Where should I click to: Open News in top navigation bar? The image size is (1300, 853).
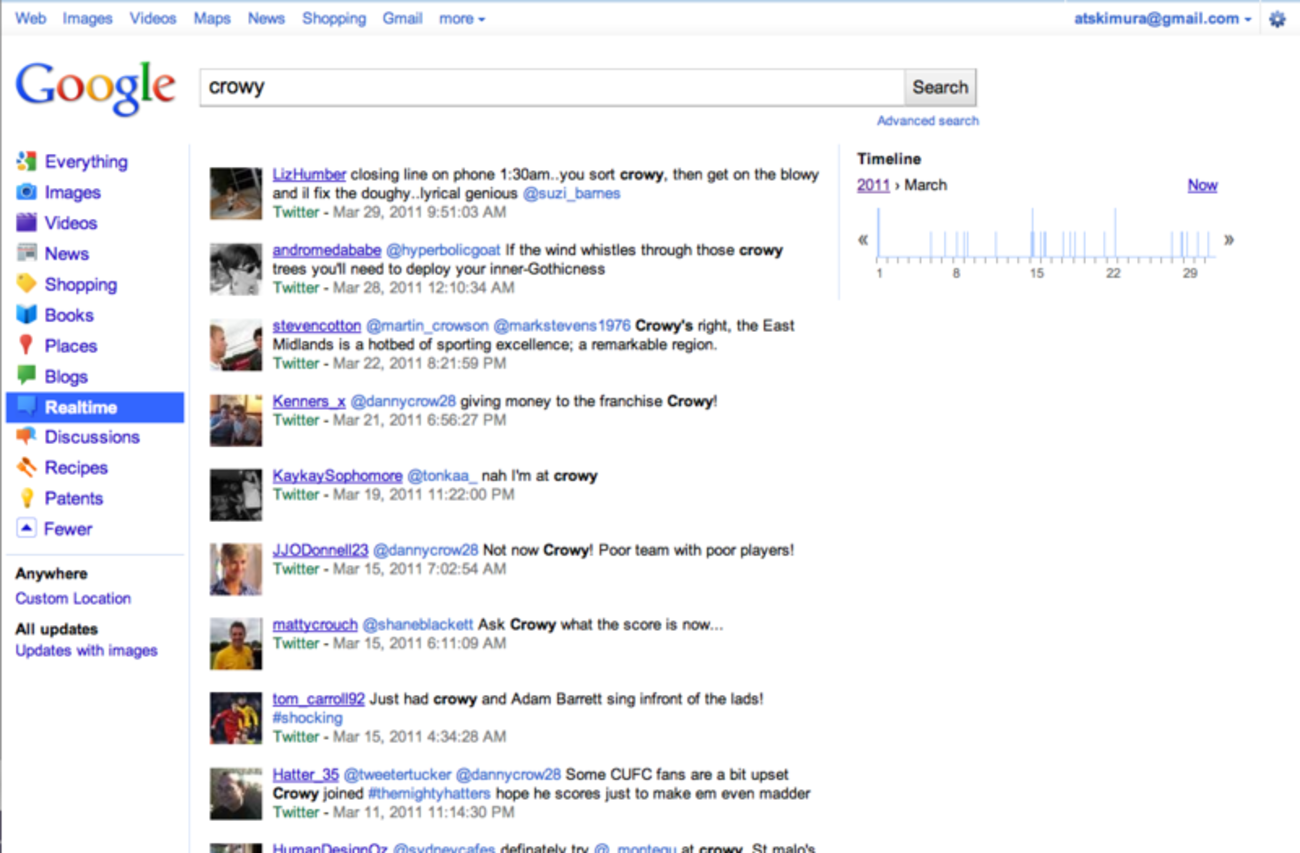pos(266,18)
